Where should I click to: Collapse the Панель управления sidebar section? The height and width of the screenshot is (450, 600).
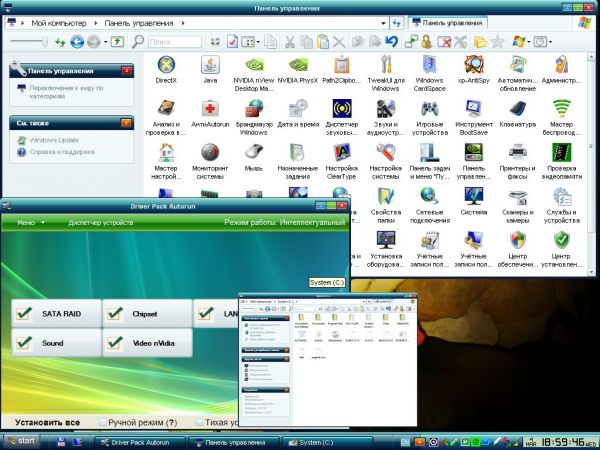[x=126, y=71]
